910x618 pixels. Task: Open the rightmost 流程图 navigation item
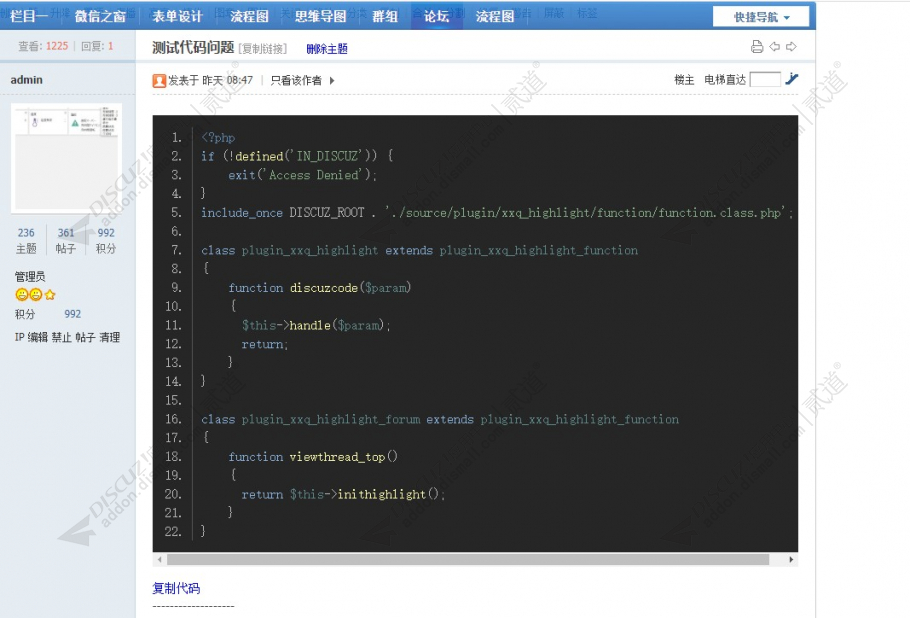tap(495, 16)
